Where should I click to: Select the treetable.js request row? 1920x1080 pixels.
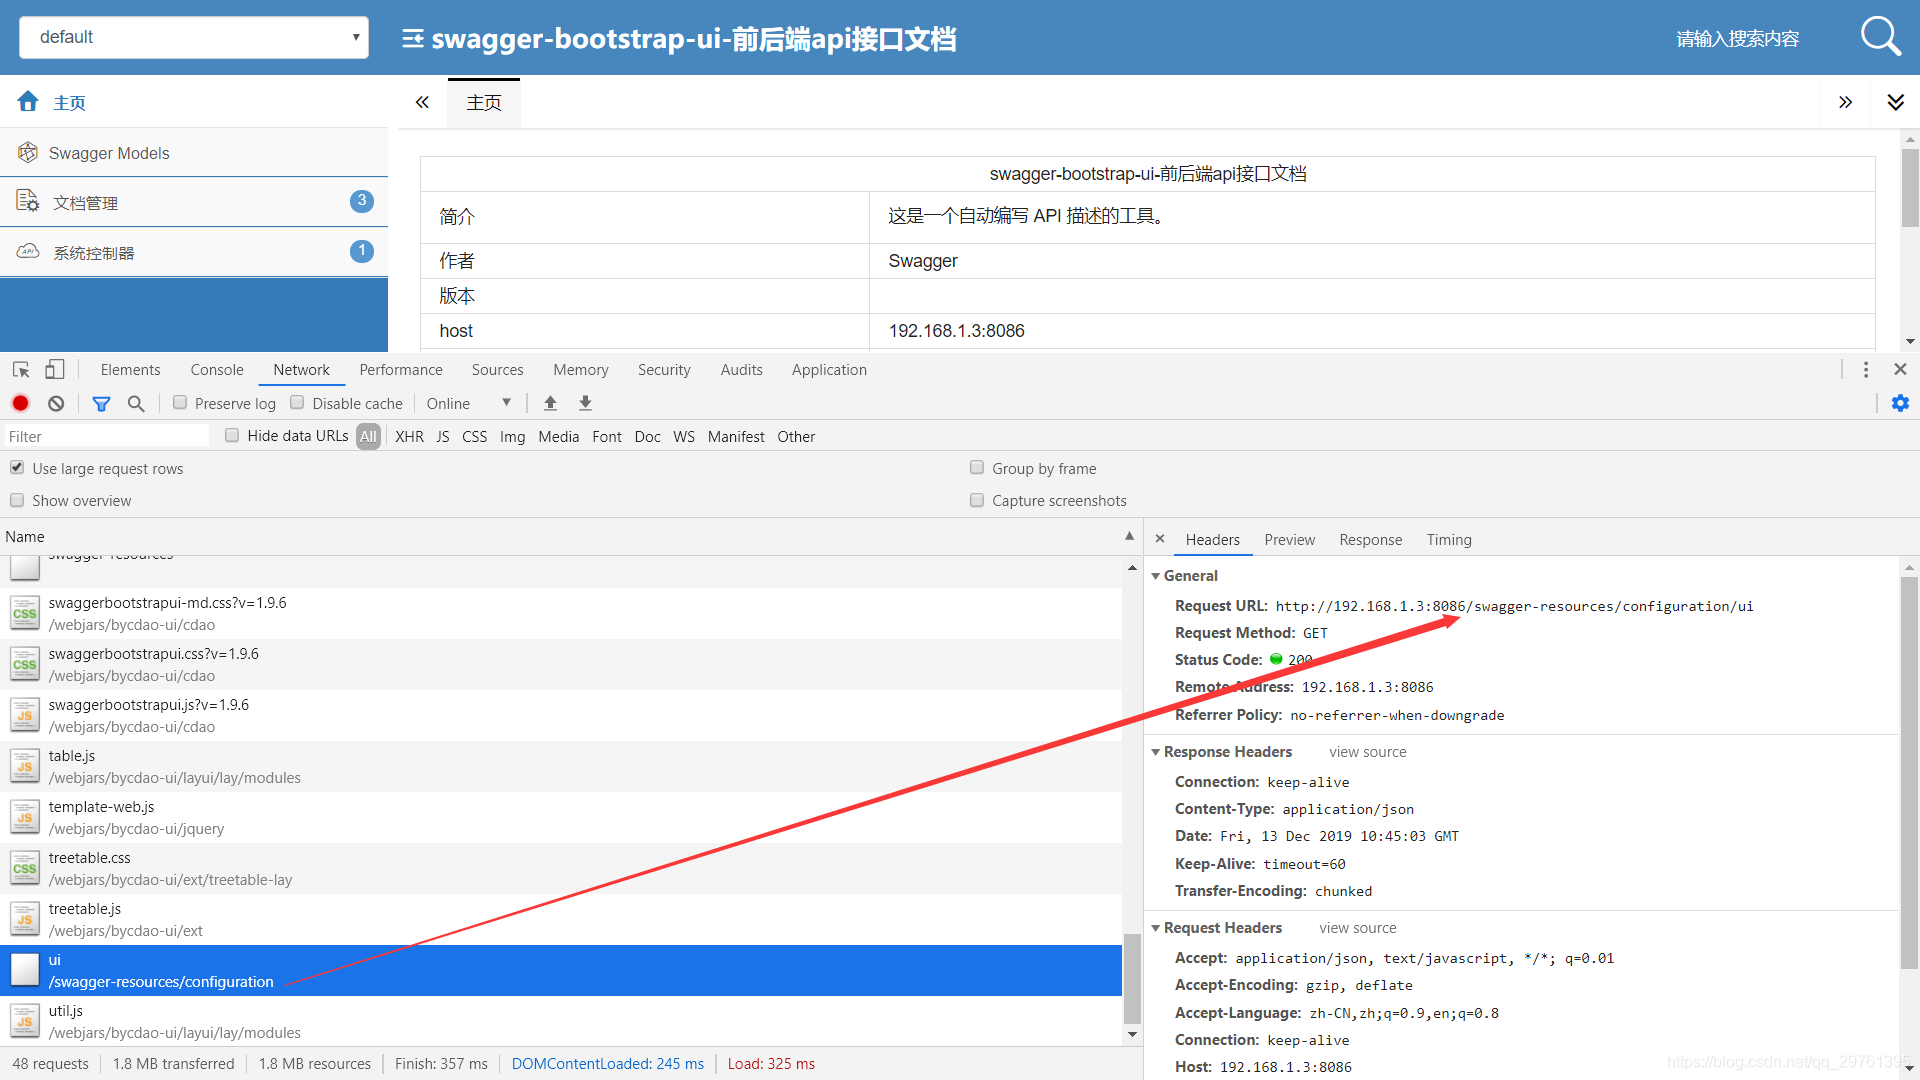tap(561, 919)
